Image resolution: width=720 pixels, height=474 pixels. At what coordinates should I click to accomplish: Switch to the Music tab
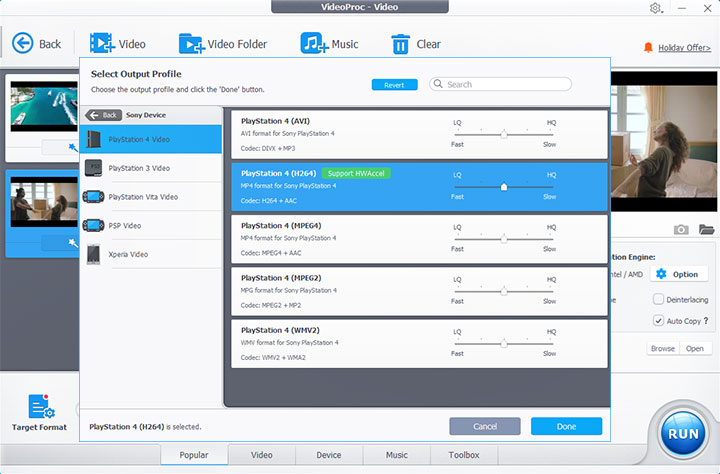(397, 455)
